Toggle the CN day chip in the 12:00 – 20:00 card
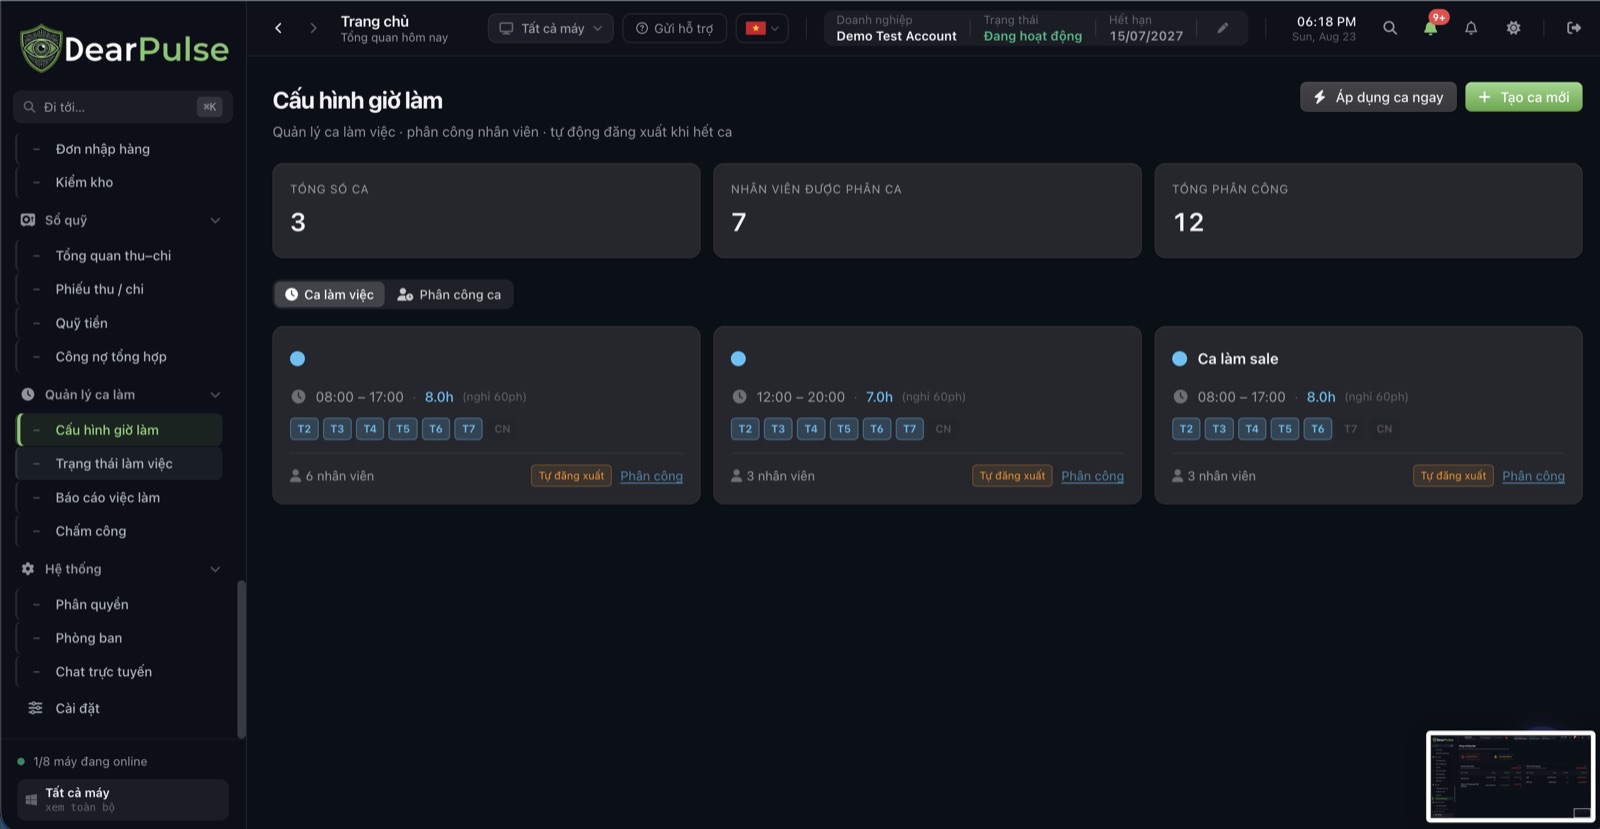 click(943, 429)
